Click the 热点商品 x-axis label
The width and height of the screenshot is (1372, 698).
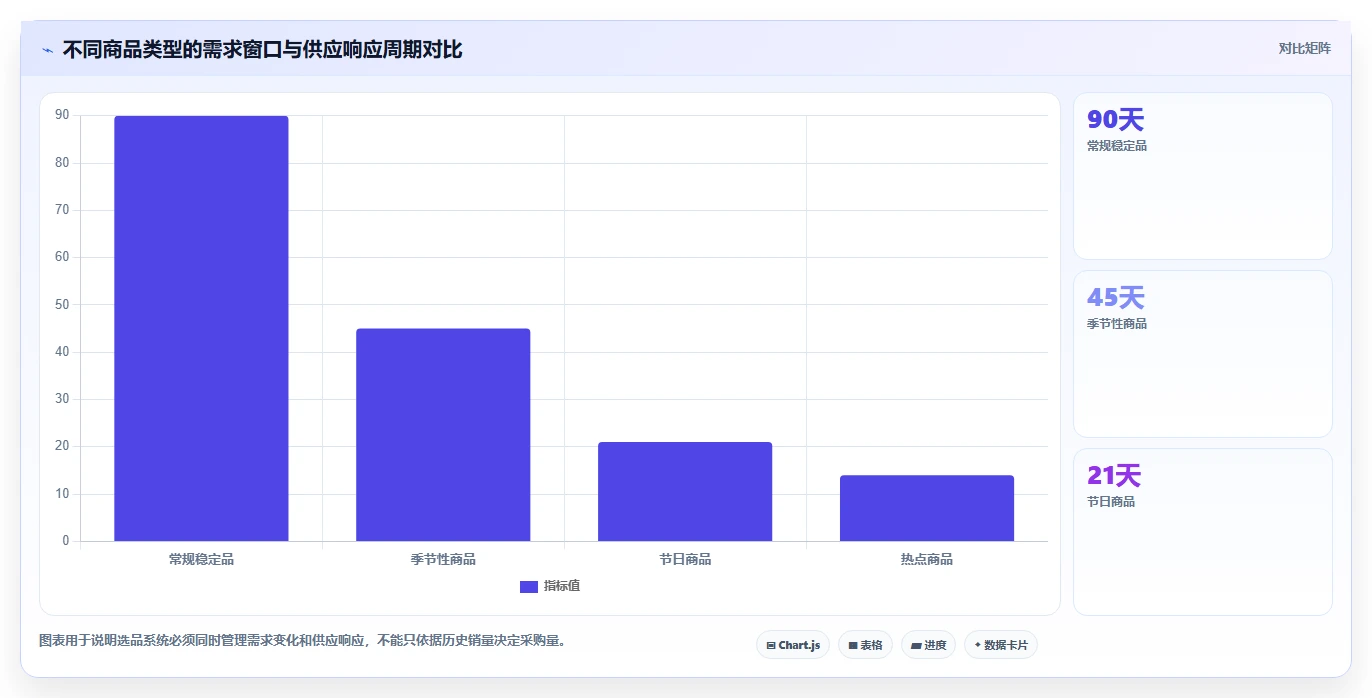[x=927, y=559]
